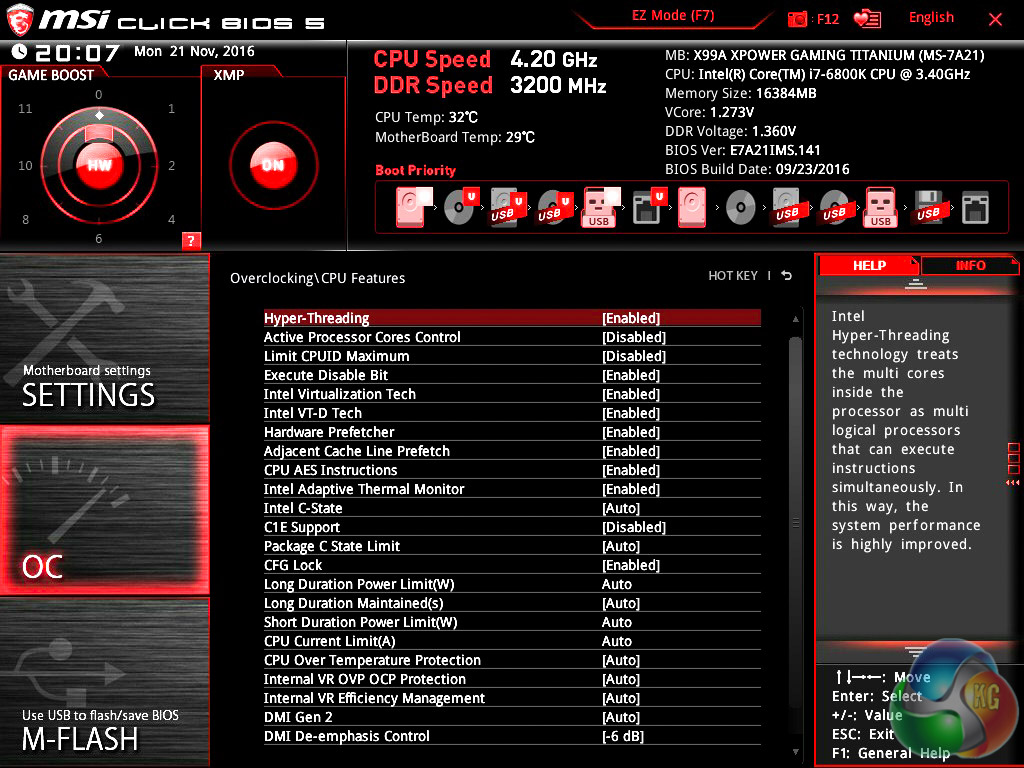This screenshot has width=1024, height=768.
Task: Click the clock icon beside the time
Action: [x=20, y=52]
